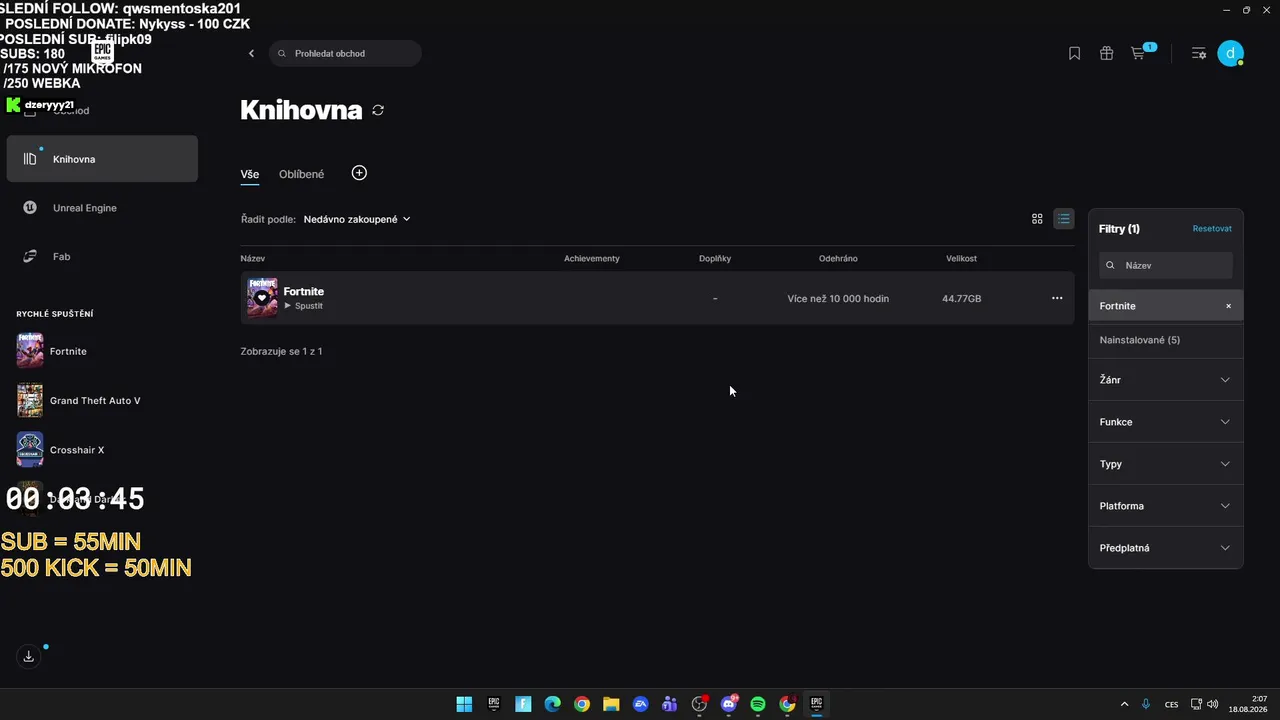Screen dimensions: 1280x720
Task: Click the Fortnite title in list row
Action: 304,291
